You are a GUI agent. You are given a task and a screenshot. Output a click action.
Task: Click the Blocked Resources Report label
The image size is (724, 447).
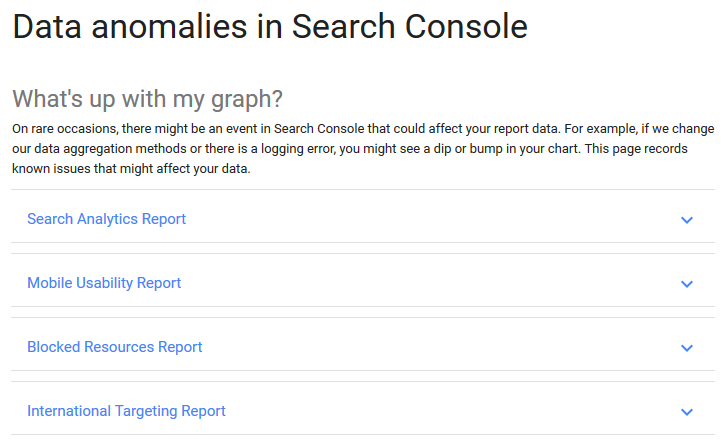[114, 347]
